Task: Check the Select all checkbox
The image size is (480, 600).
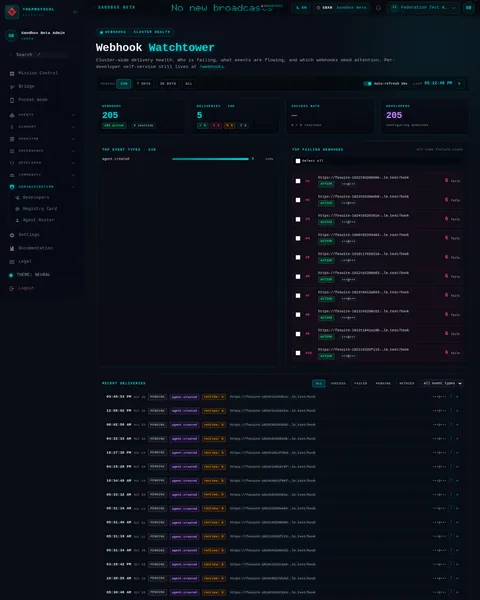Action: pos(298,161)
